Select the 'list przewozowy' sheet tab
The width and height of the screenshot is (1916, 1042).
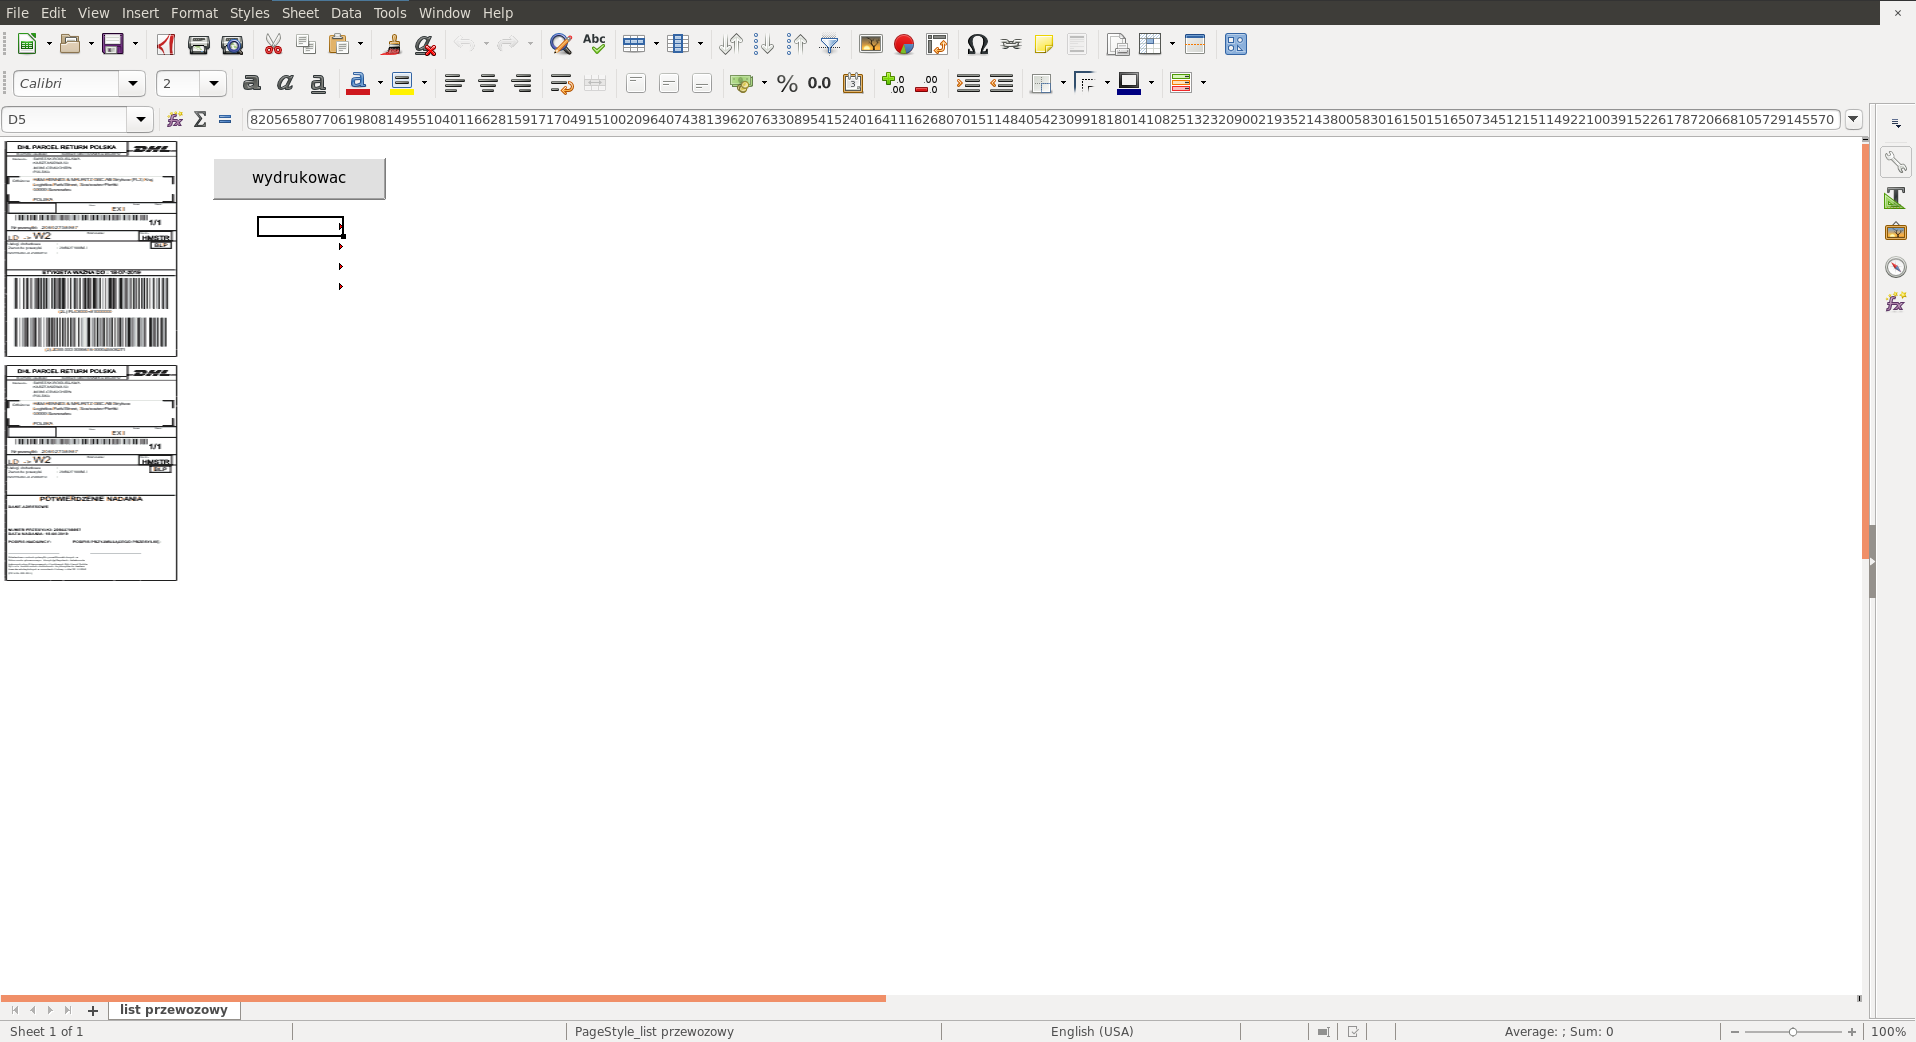click(x=173, y=1010)
